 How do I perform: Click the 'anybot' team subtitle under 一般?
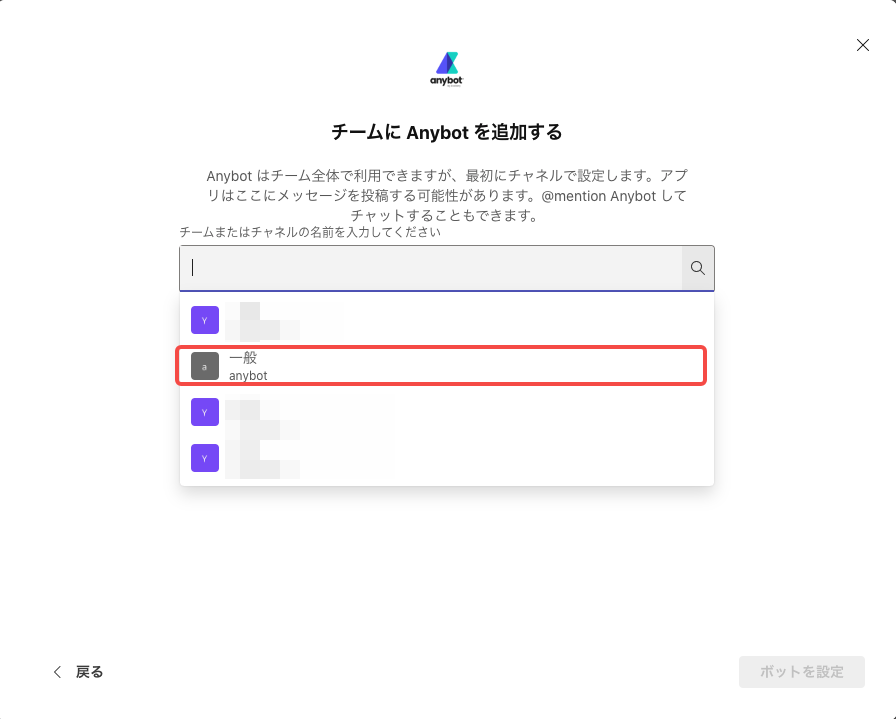pyautogui.click(x=248, y=376)
